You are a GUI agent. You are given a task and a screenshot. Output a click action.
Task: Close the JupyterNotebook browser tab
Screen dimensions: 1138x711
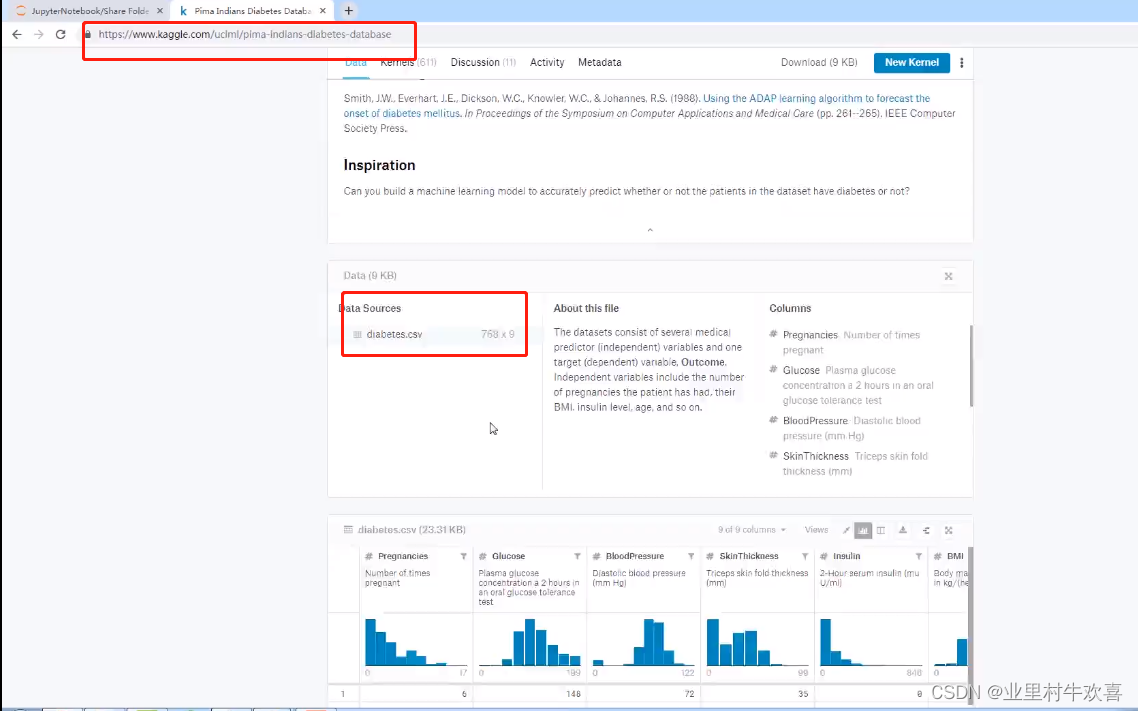click(160, 11)
